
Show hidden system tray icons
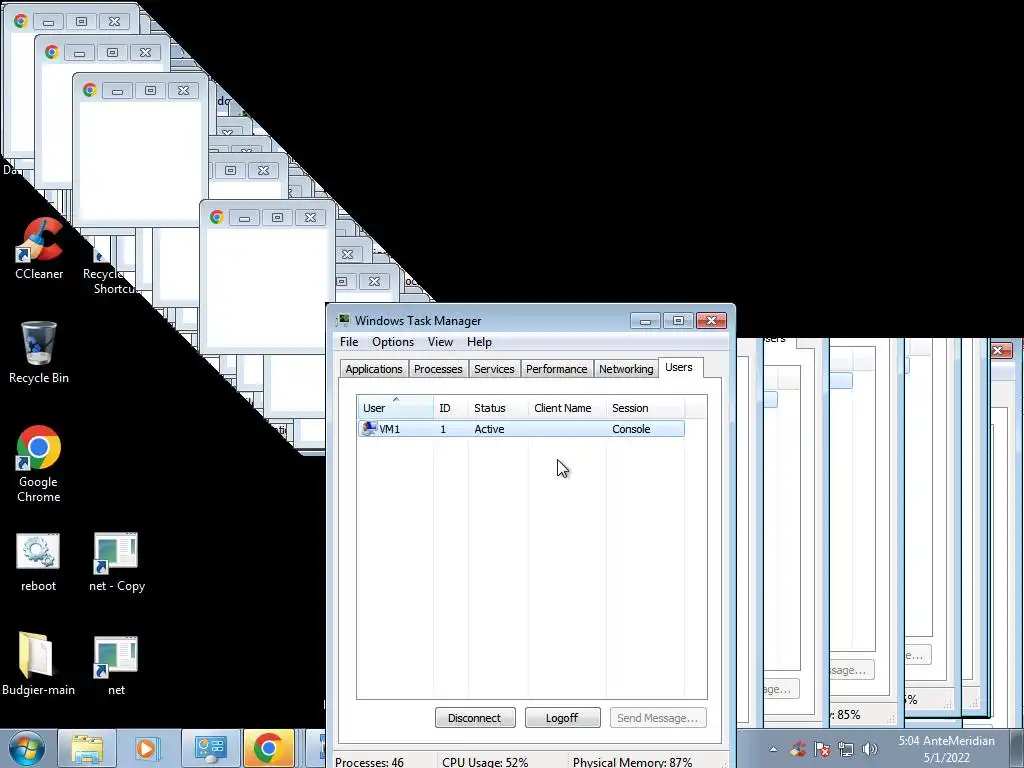pos(773,749)
